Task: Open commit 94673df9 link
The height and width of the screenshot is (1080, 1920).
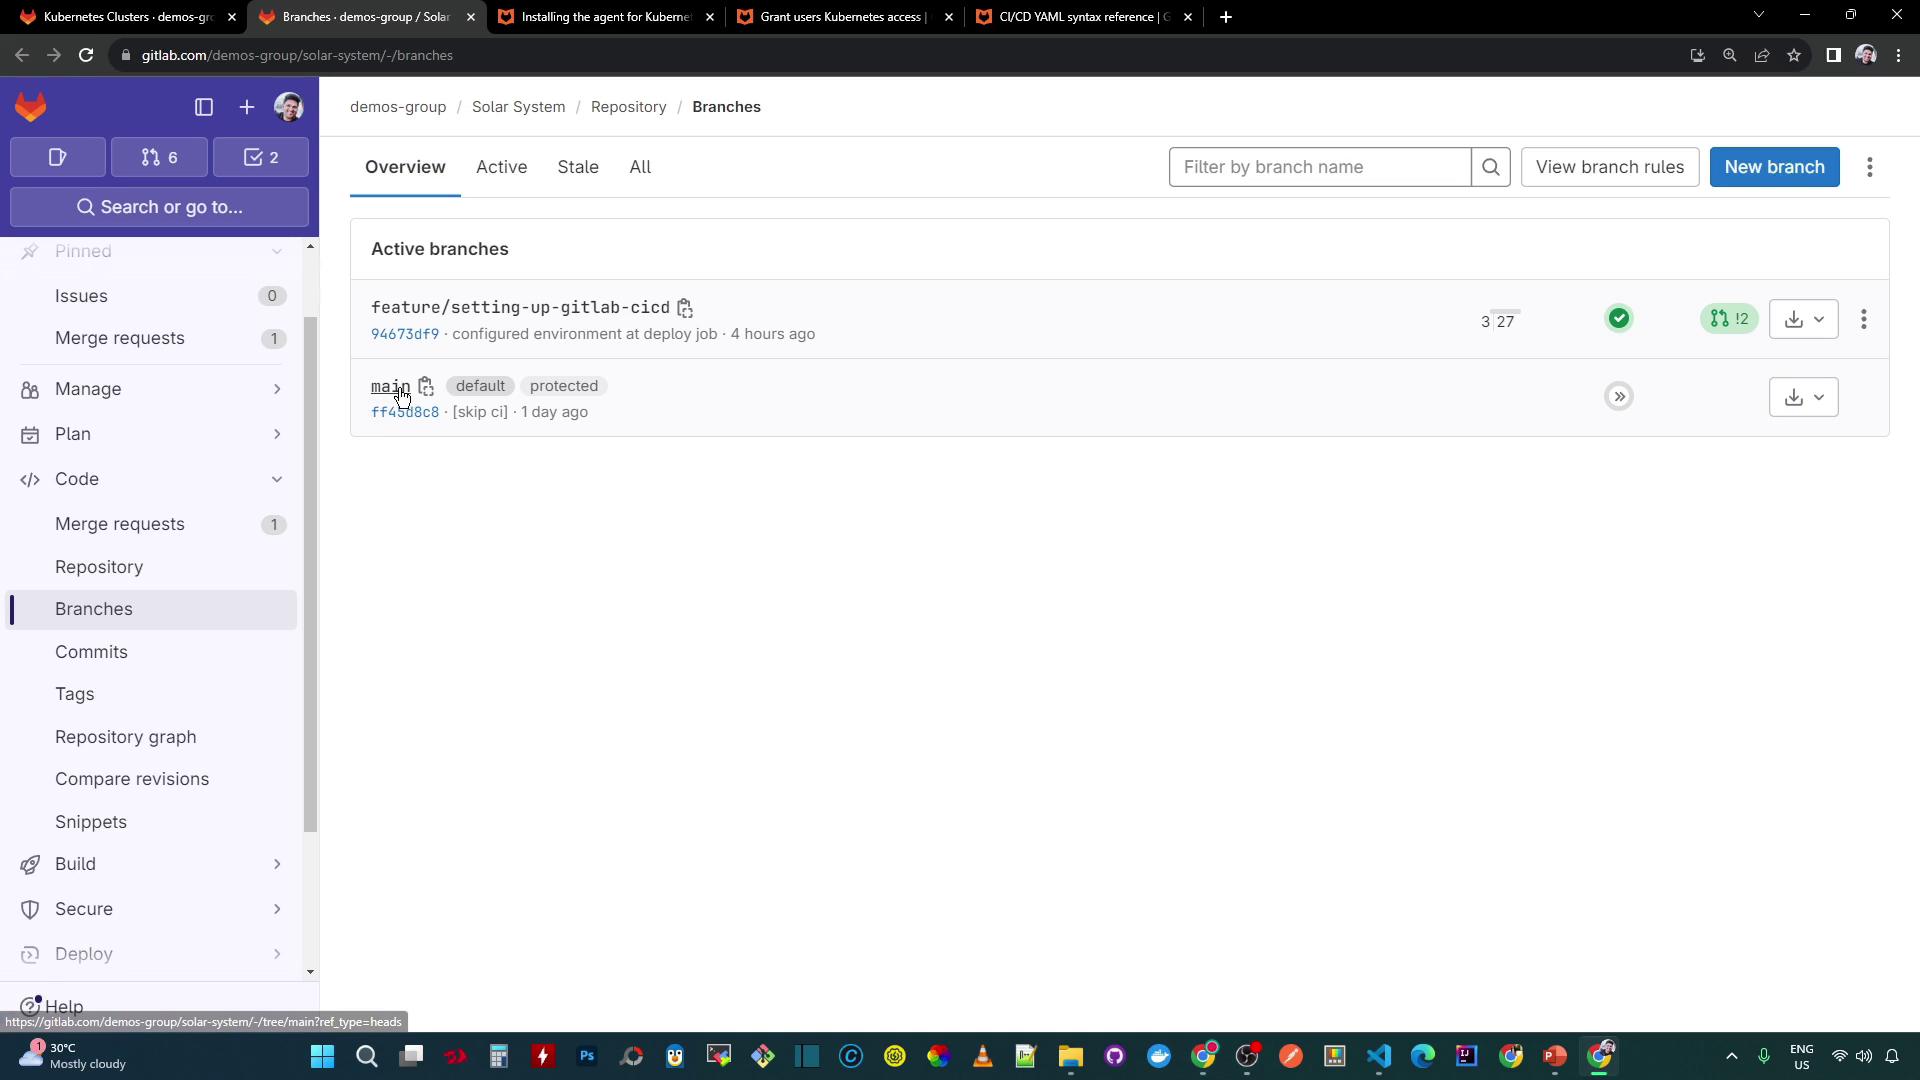Action: [x=405, y=334]
